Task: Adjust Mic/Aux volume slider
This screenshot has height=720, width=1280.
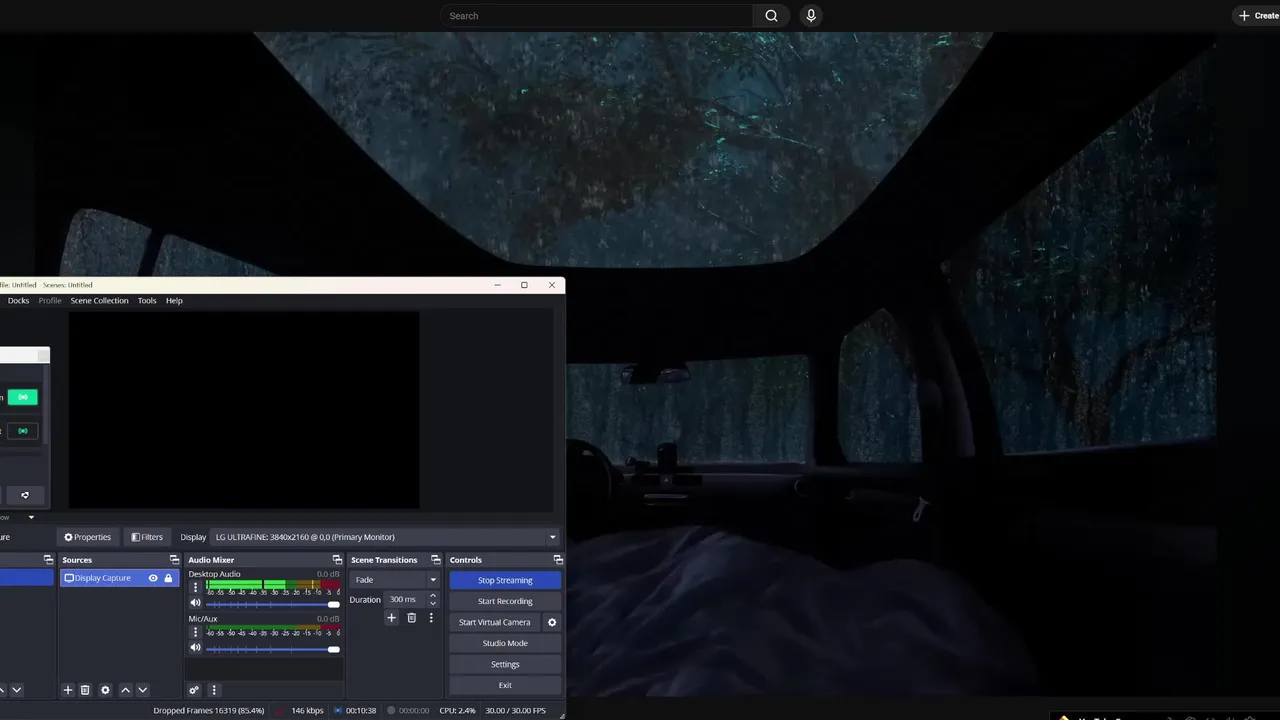Action: [273, 649]
